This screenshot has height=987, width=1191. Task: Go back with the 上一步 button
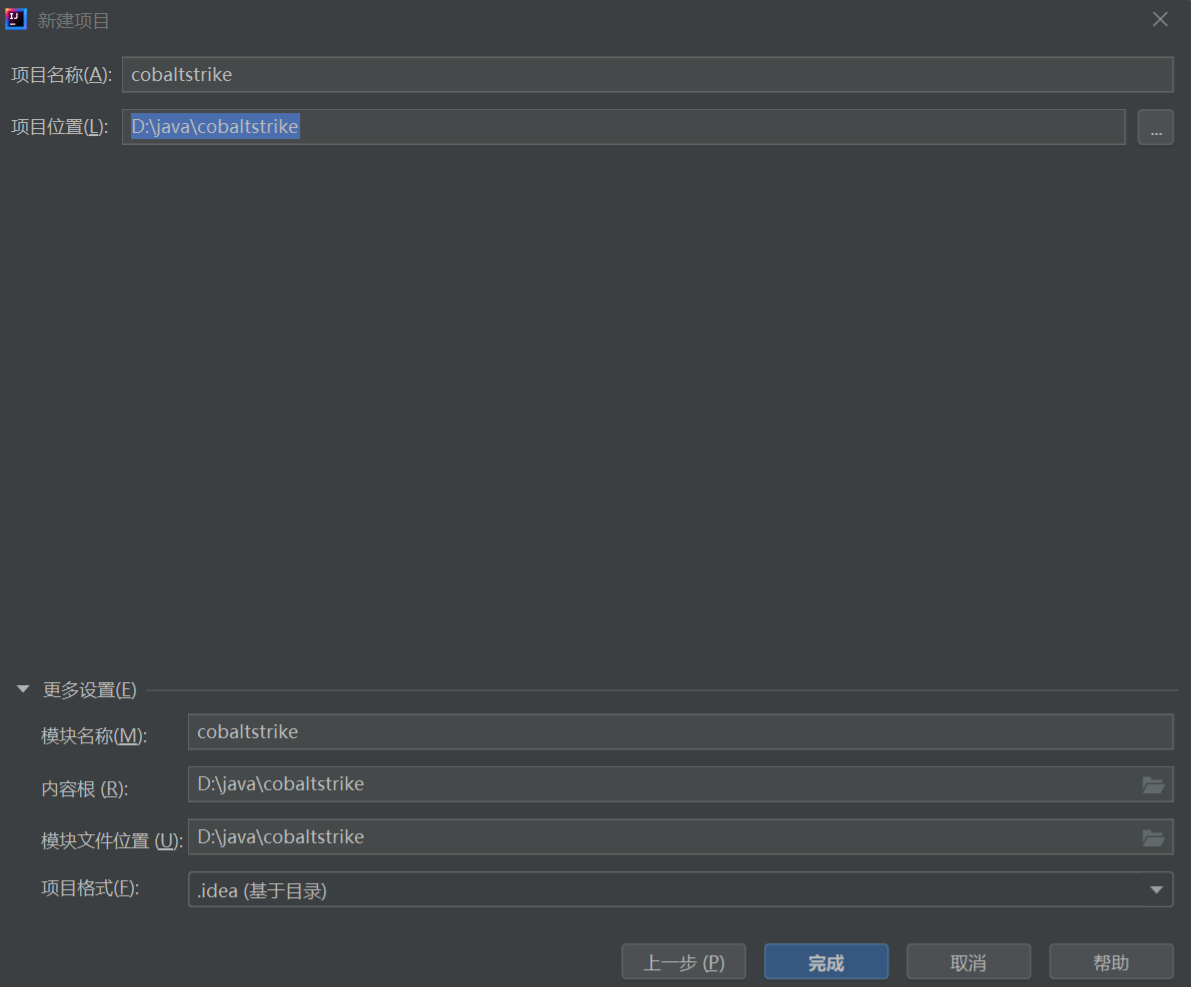click(x=683, y=962)
